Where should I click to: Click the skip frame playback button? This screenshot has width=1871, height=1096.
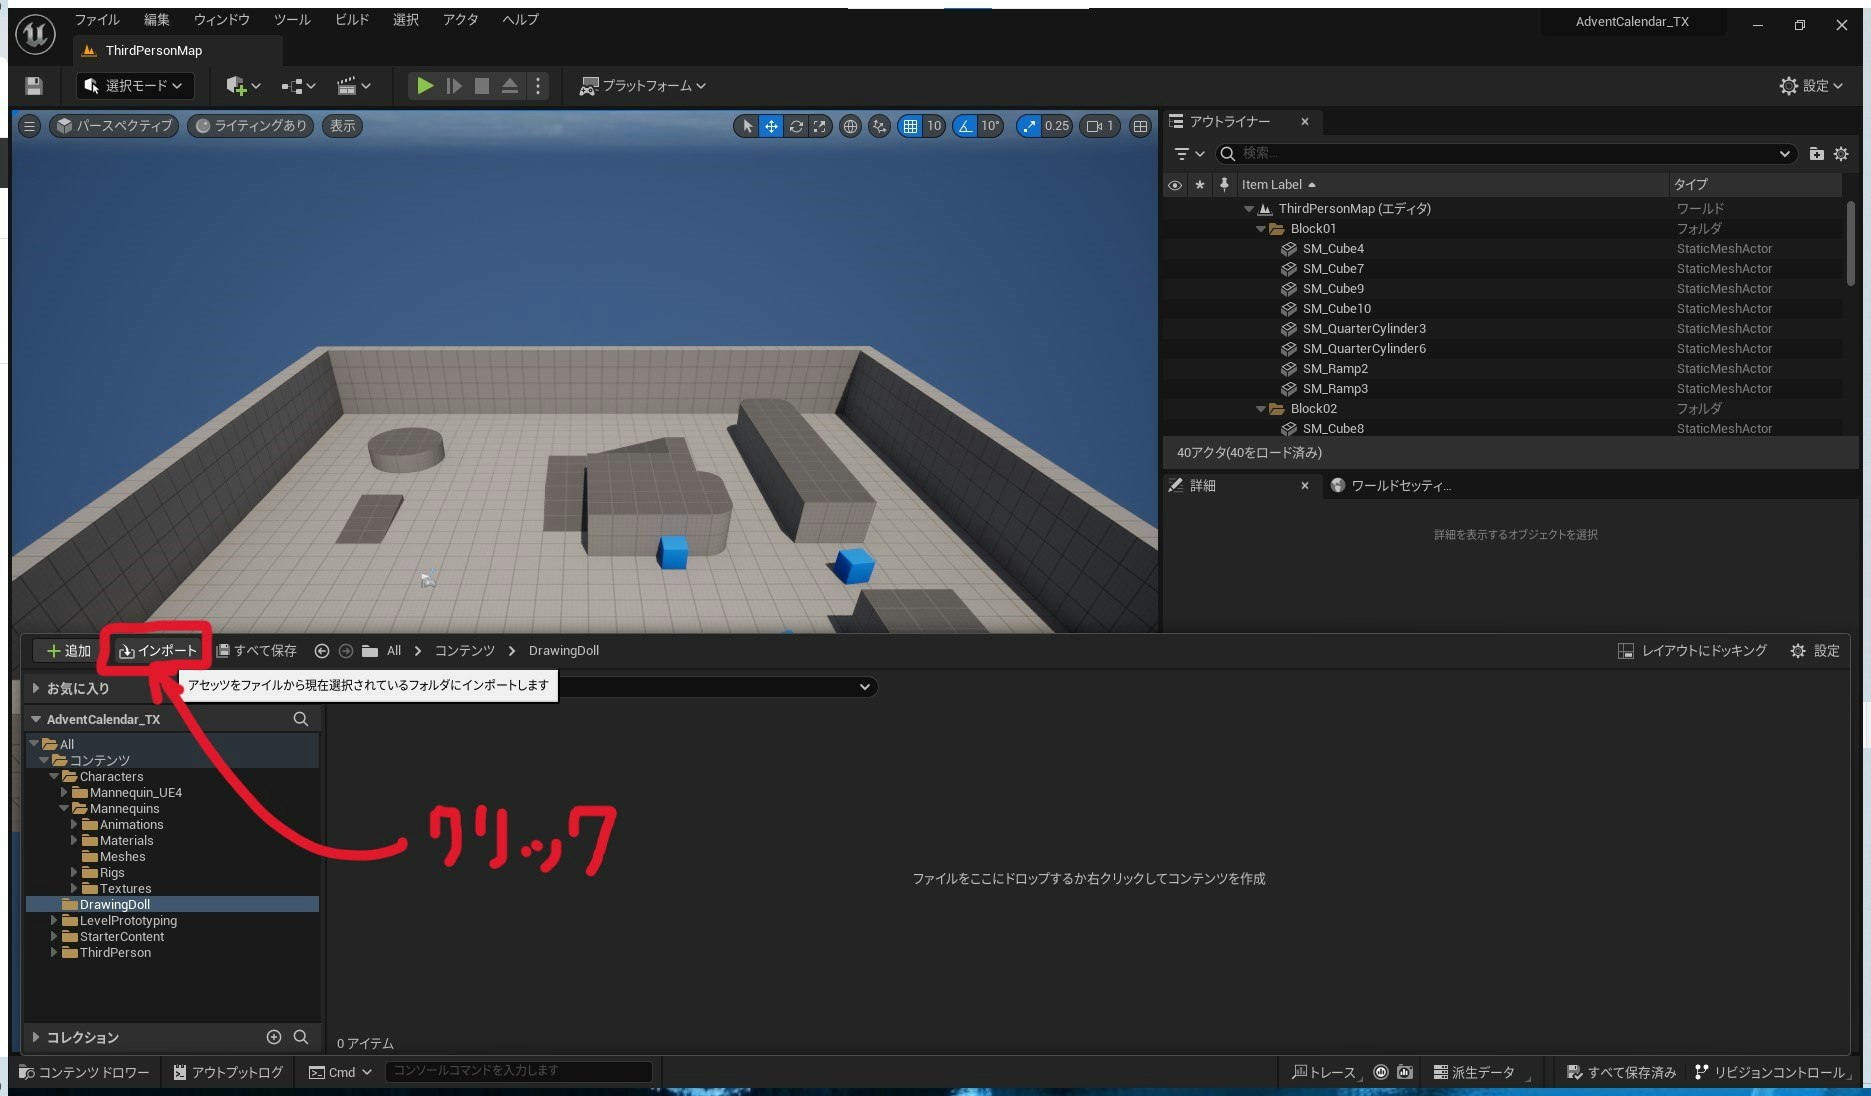(x=454, y=86)
